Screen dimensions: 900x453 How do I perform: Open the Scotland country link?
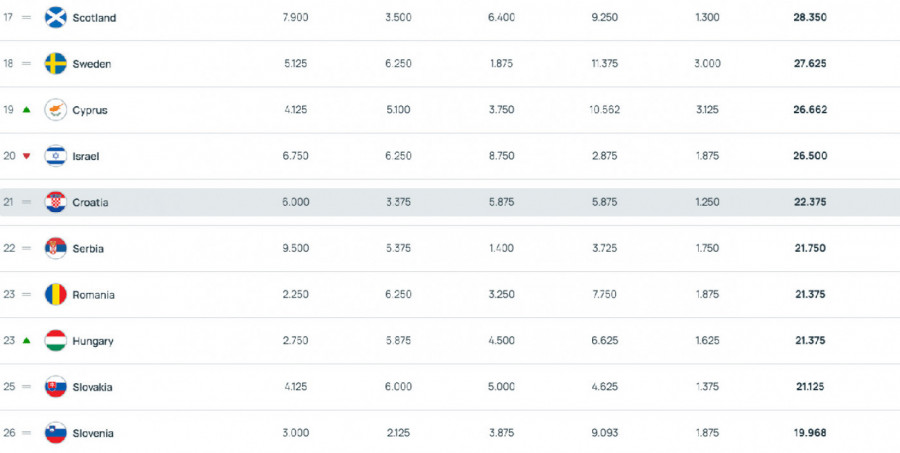pos(94,18)
